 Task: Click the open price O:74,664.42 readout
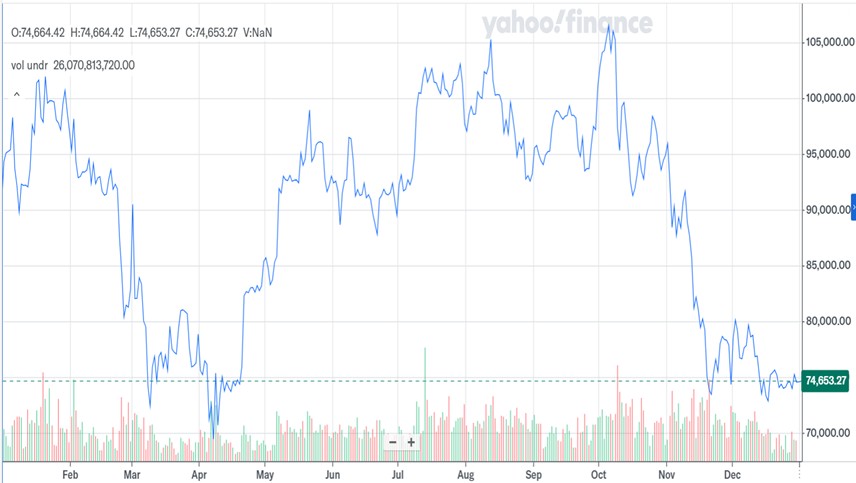coord(37,32)
